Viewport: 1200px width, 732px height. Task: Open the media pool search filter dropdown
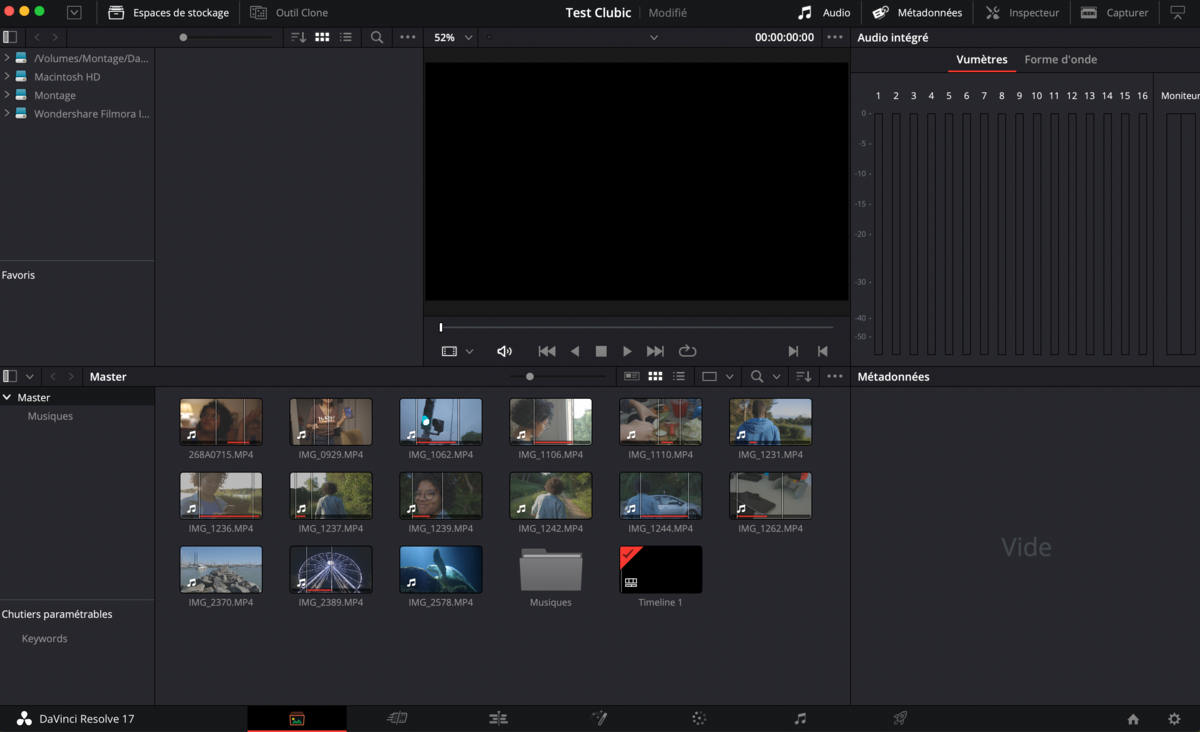(x=776, y=377)
